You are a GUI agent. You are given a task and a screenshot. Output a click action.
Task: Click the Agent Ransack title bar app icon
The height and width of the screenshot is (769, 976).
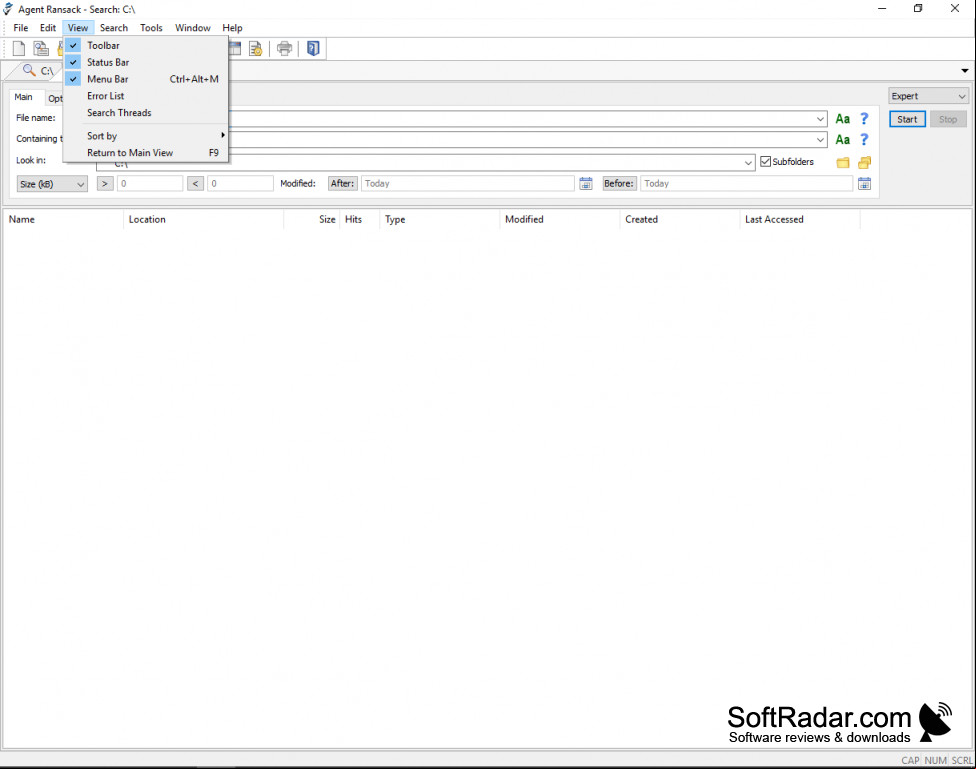click(x=8, y=9)
